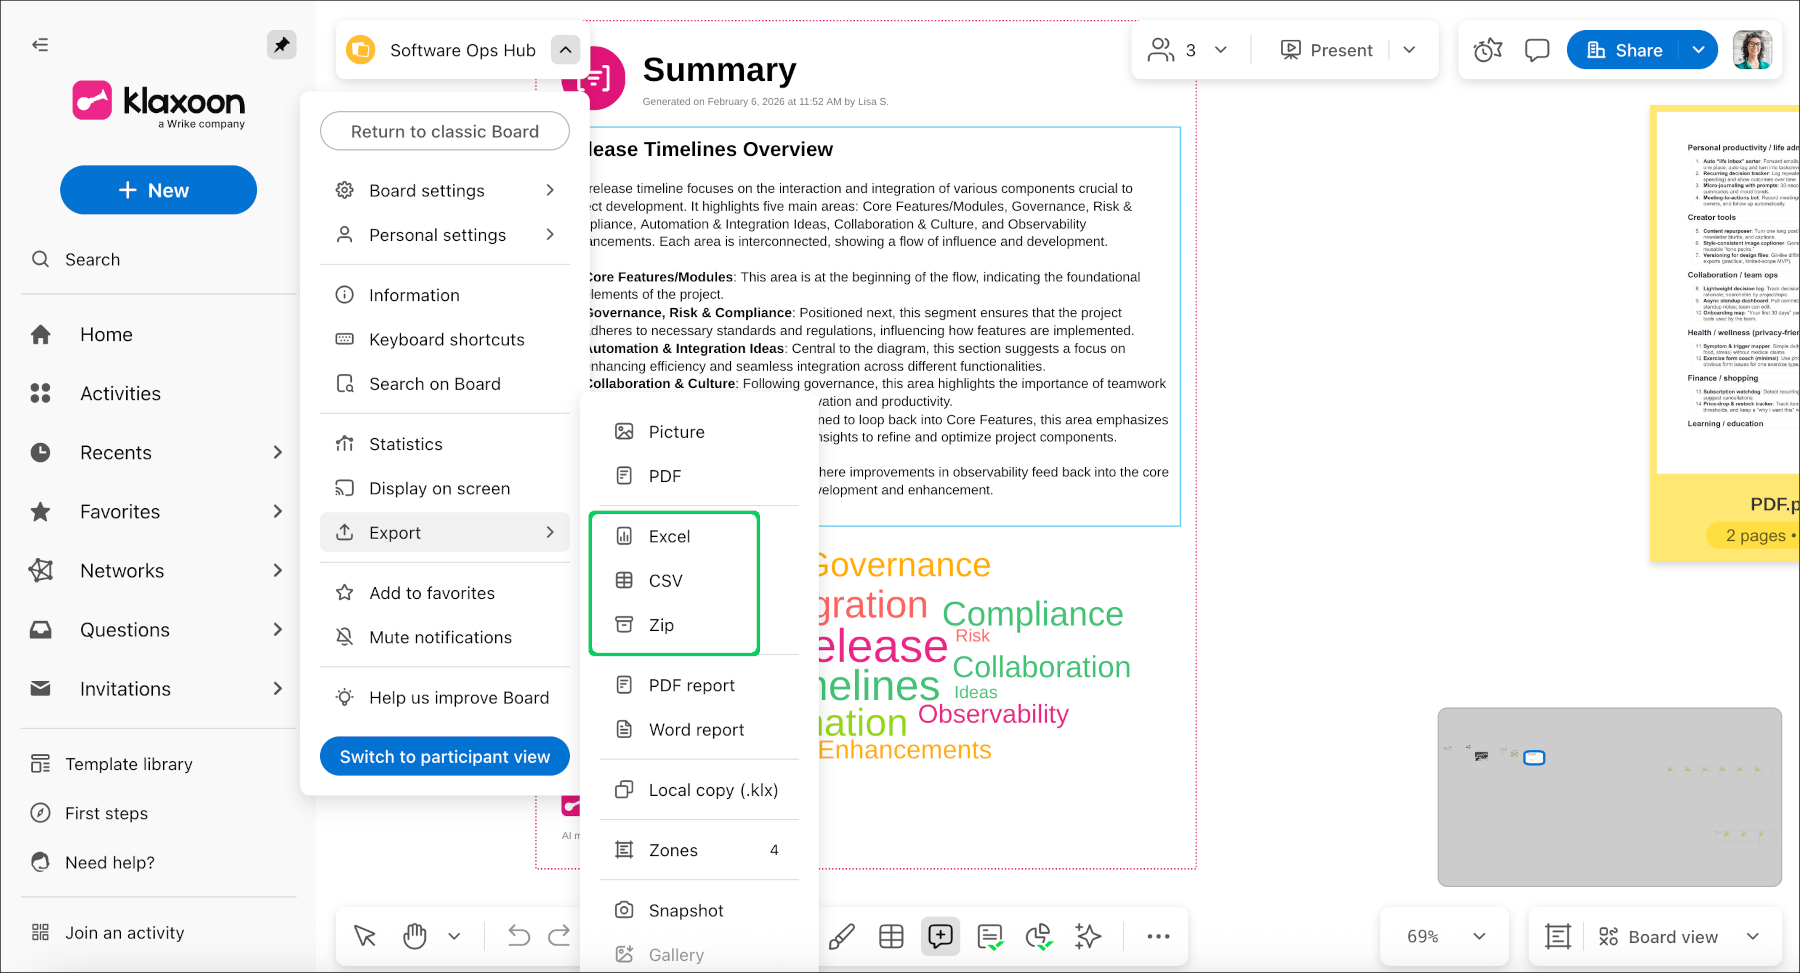1800x973 pixels.
Task: Open the timer tool icon
Action: pos(1487,50)
